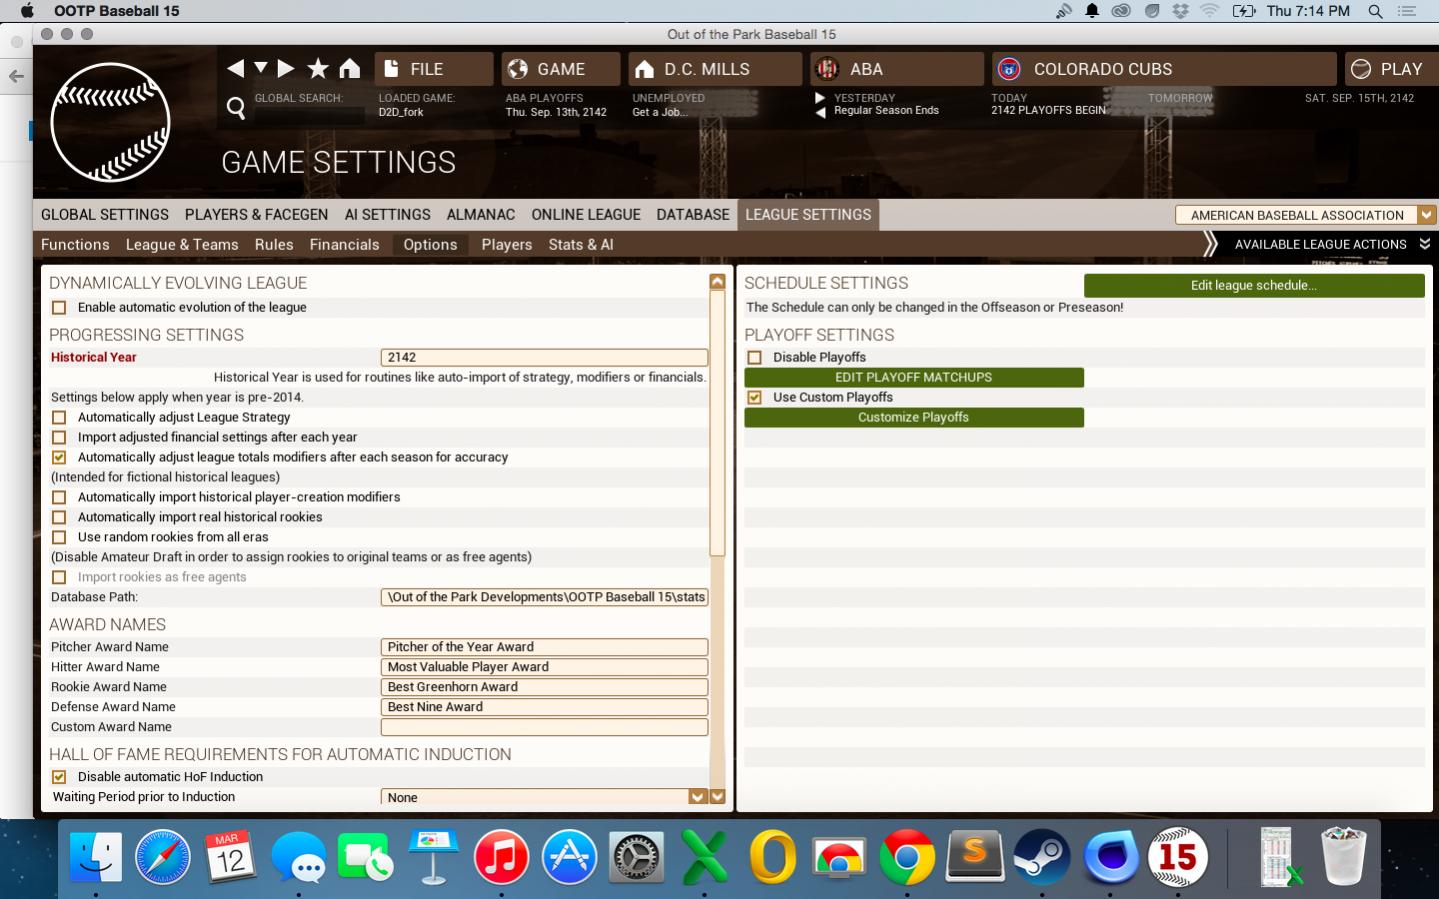The width and height of the screenshot is (1439, 899).
Task: Uncheck Use Custom Playoffs
Action: tap(755, 398)
